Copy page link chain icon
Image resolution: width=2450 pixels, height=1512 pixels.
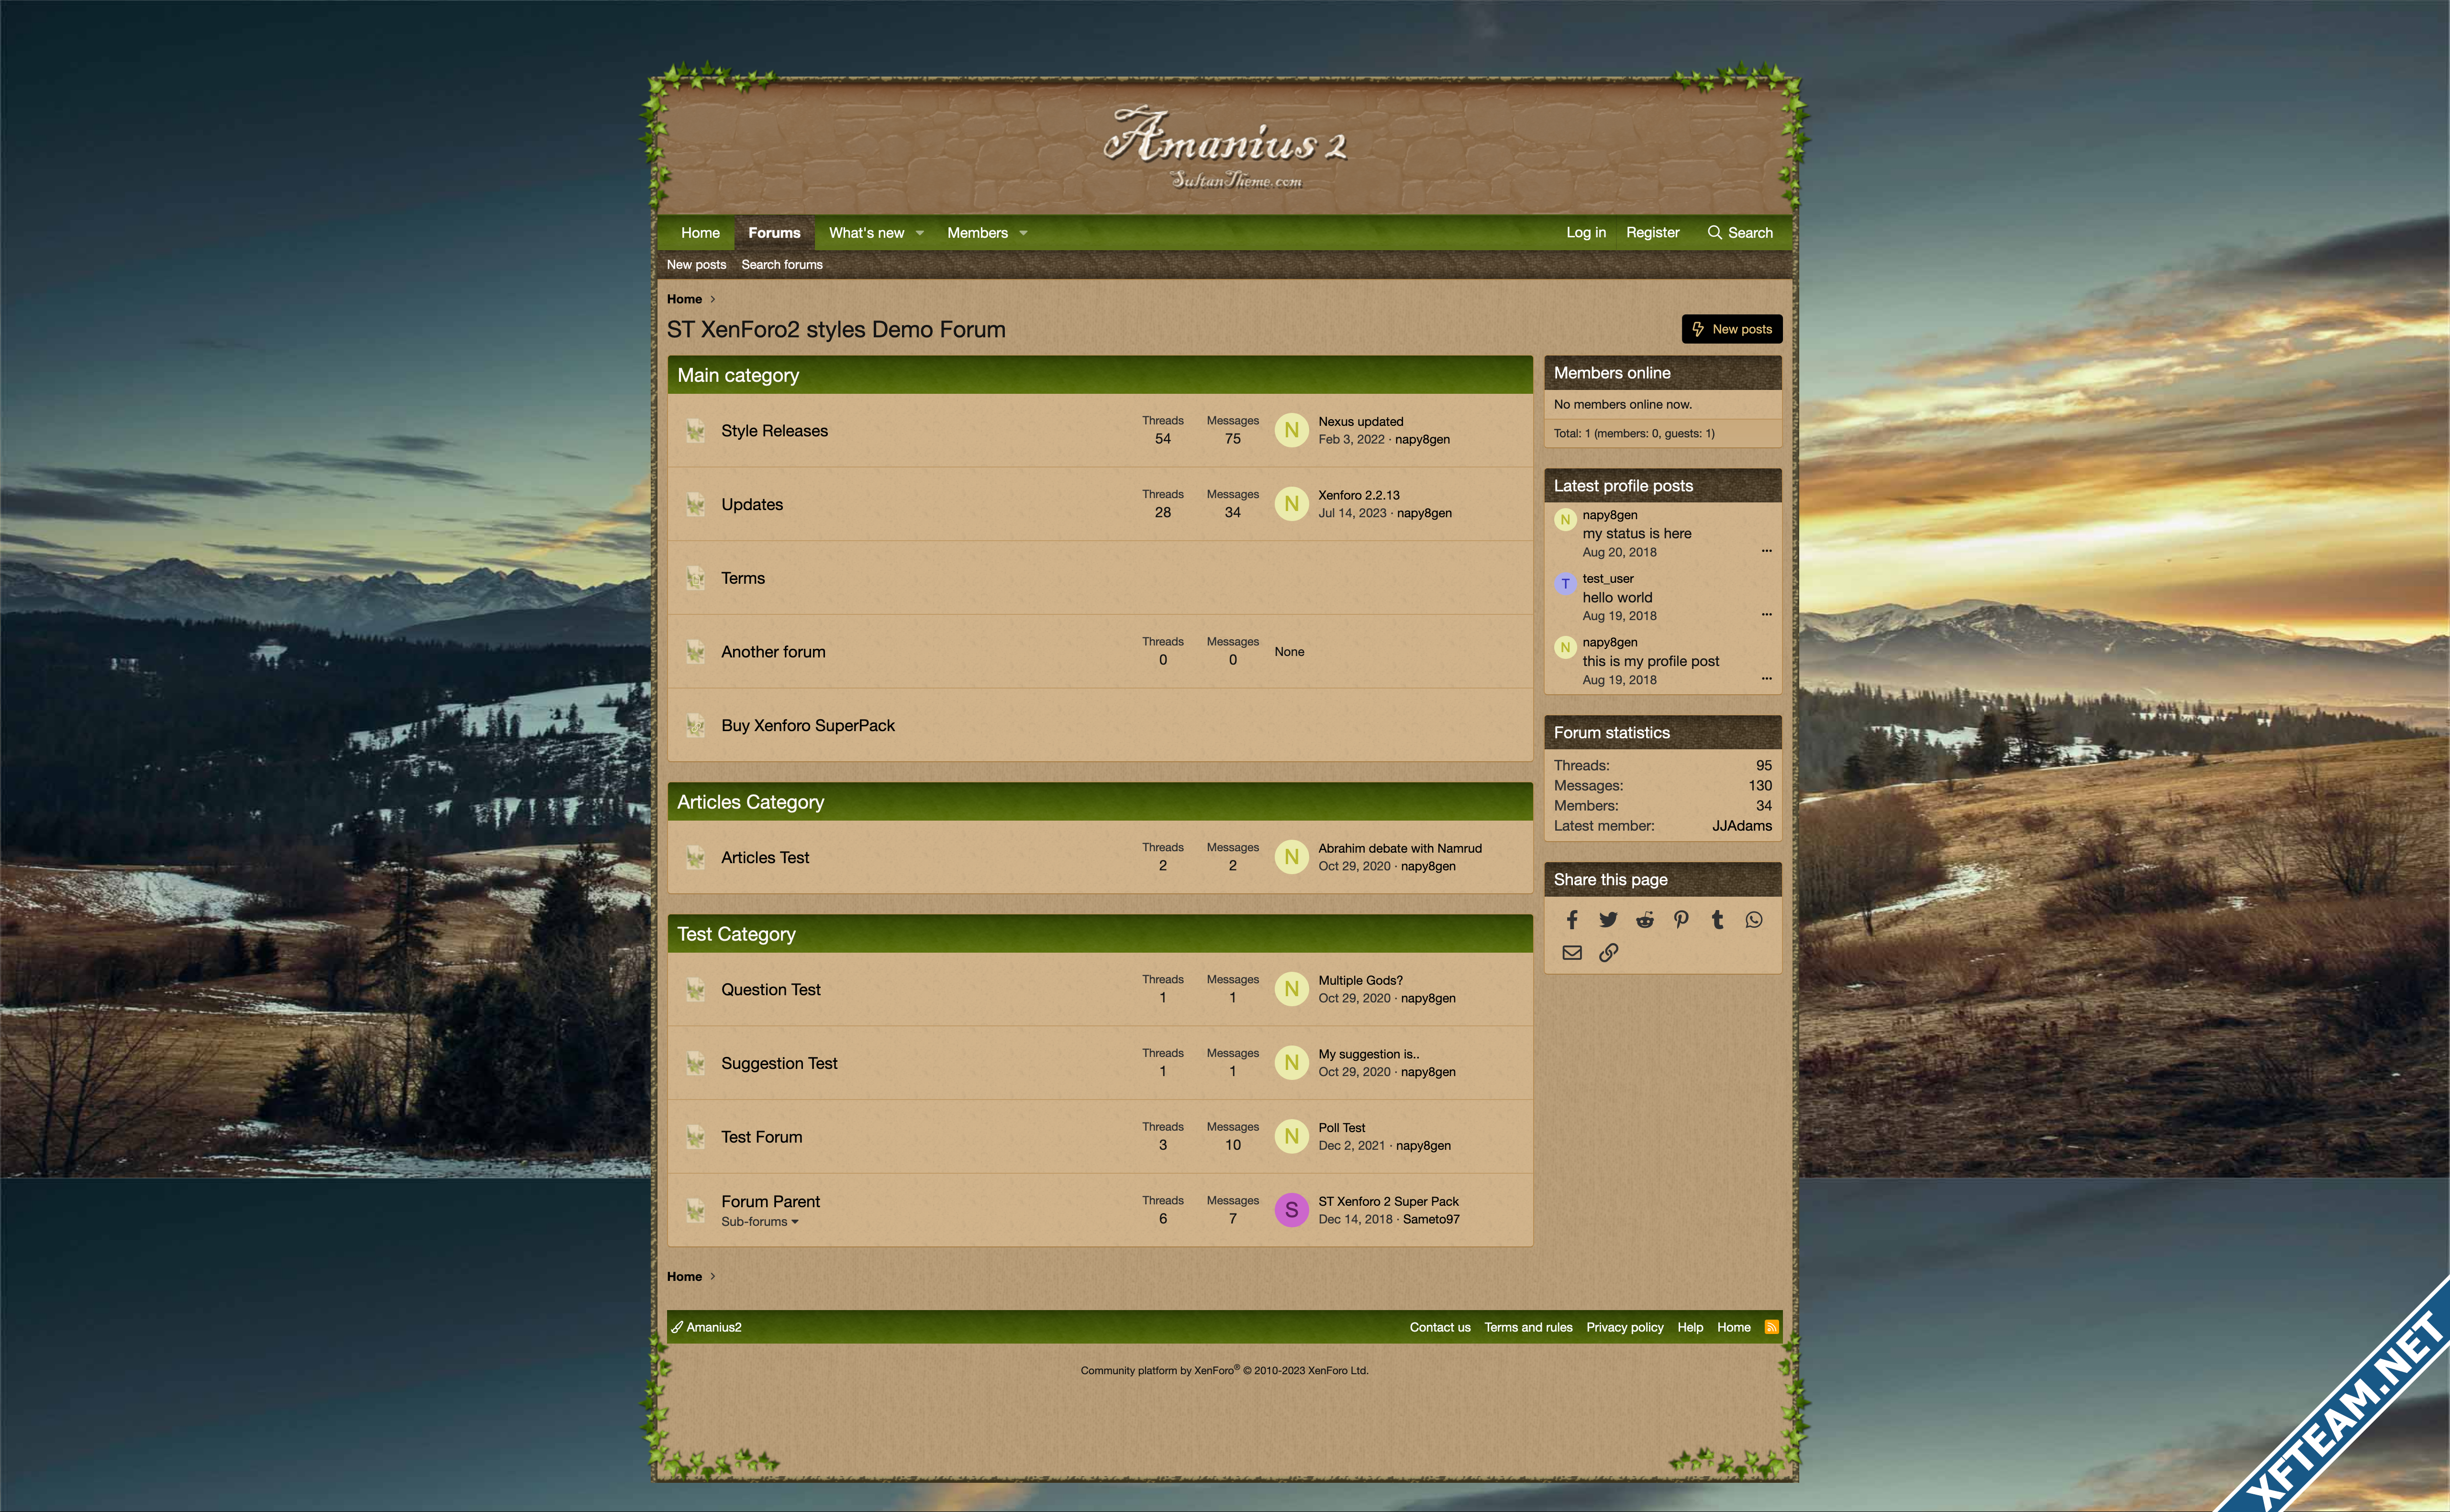1608,953
